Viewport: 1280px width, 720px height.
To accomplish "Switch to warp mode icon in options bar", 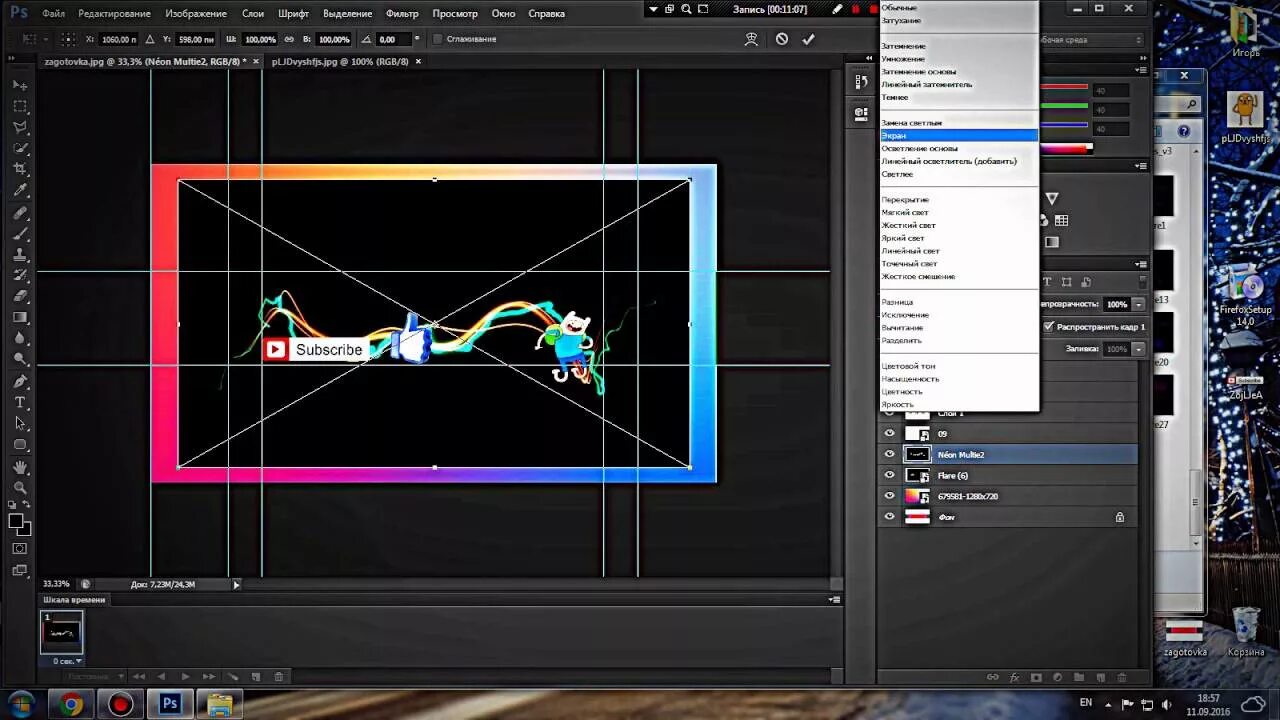I will [752, 39].
